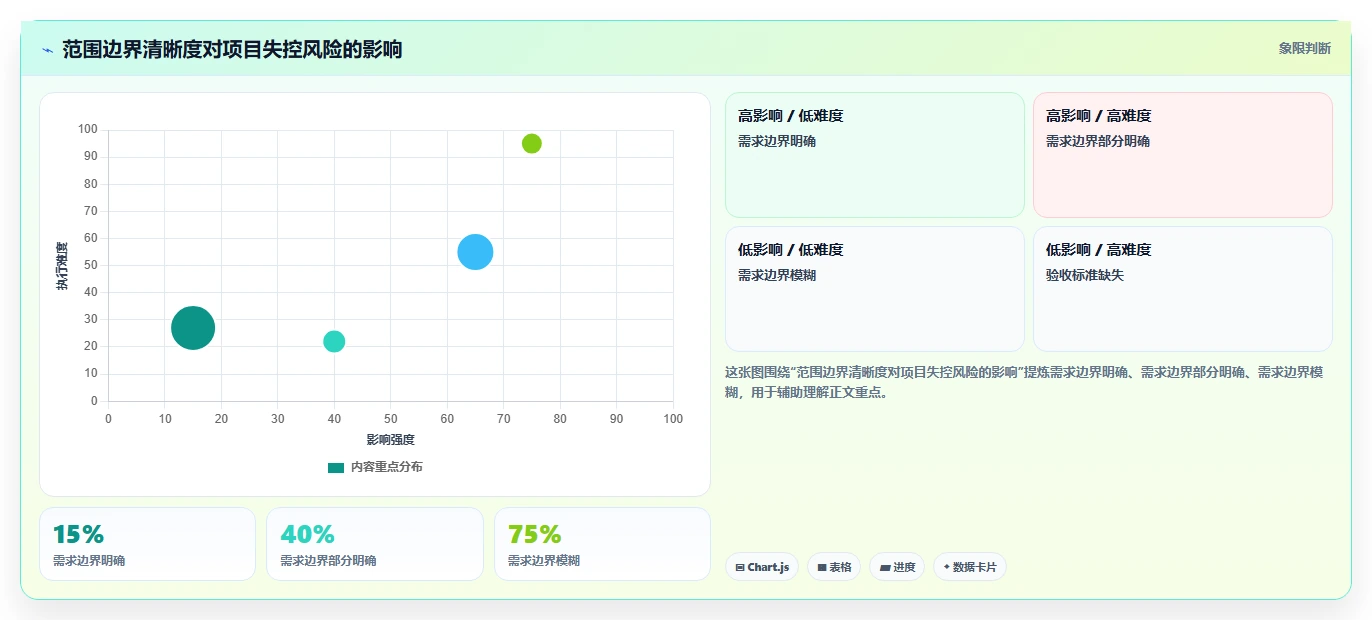The width and height of the screenshot is (1372, 620).
Task: Click the description paragraph starting 这张图围绕
Action: (1025, 382)
